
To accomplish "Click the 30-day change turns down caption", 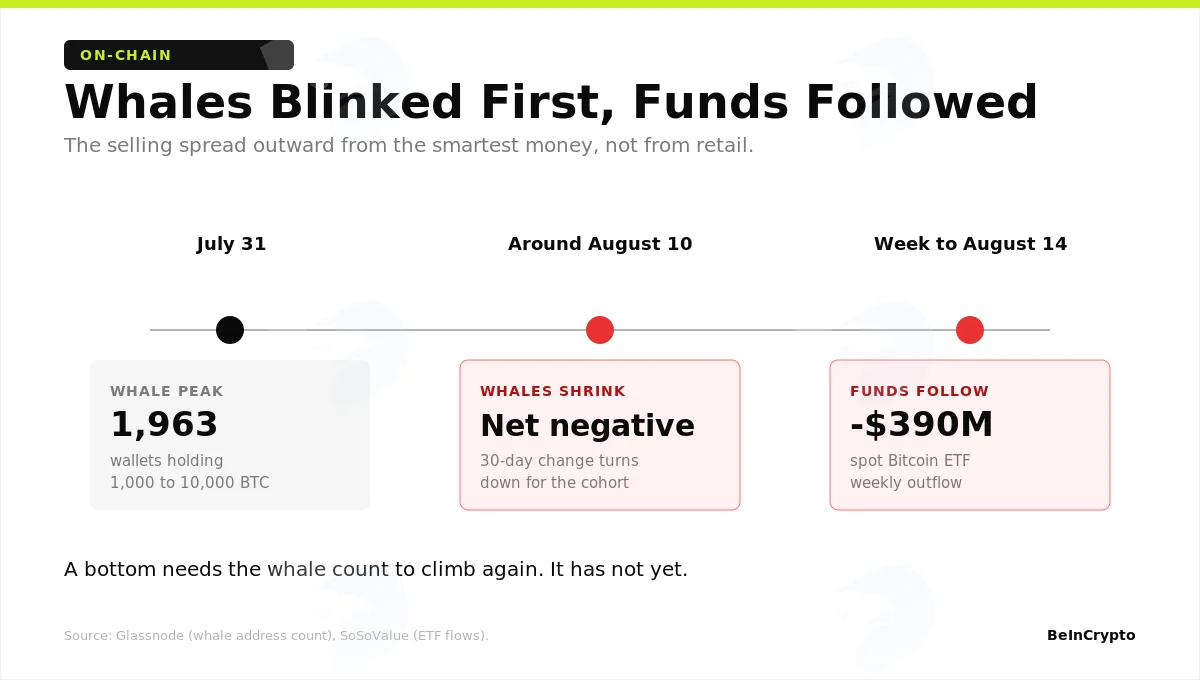I will click(559, 472).
